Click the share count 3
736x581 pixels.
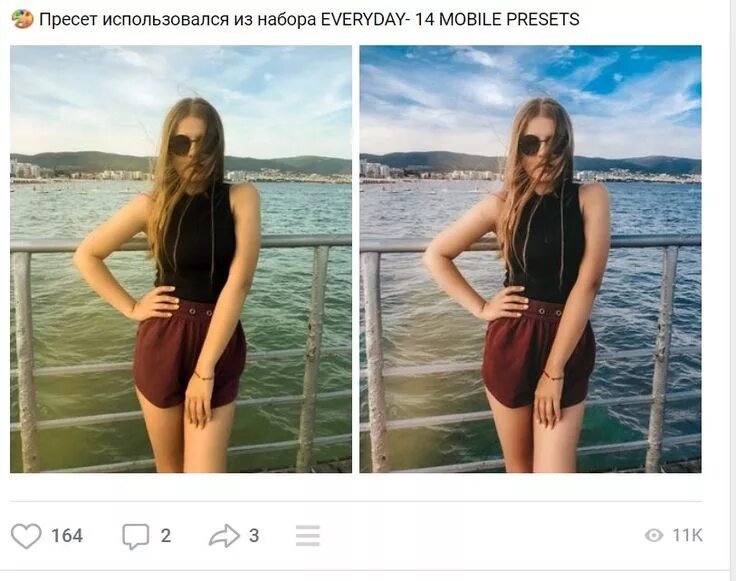(x=254, y=535)
